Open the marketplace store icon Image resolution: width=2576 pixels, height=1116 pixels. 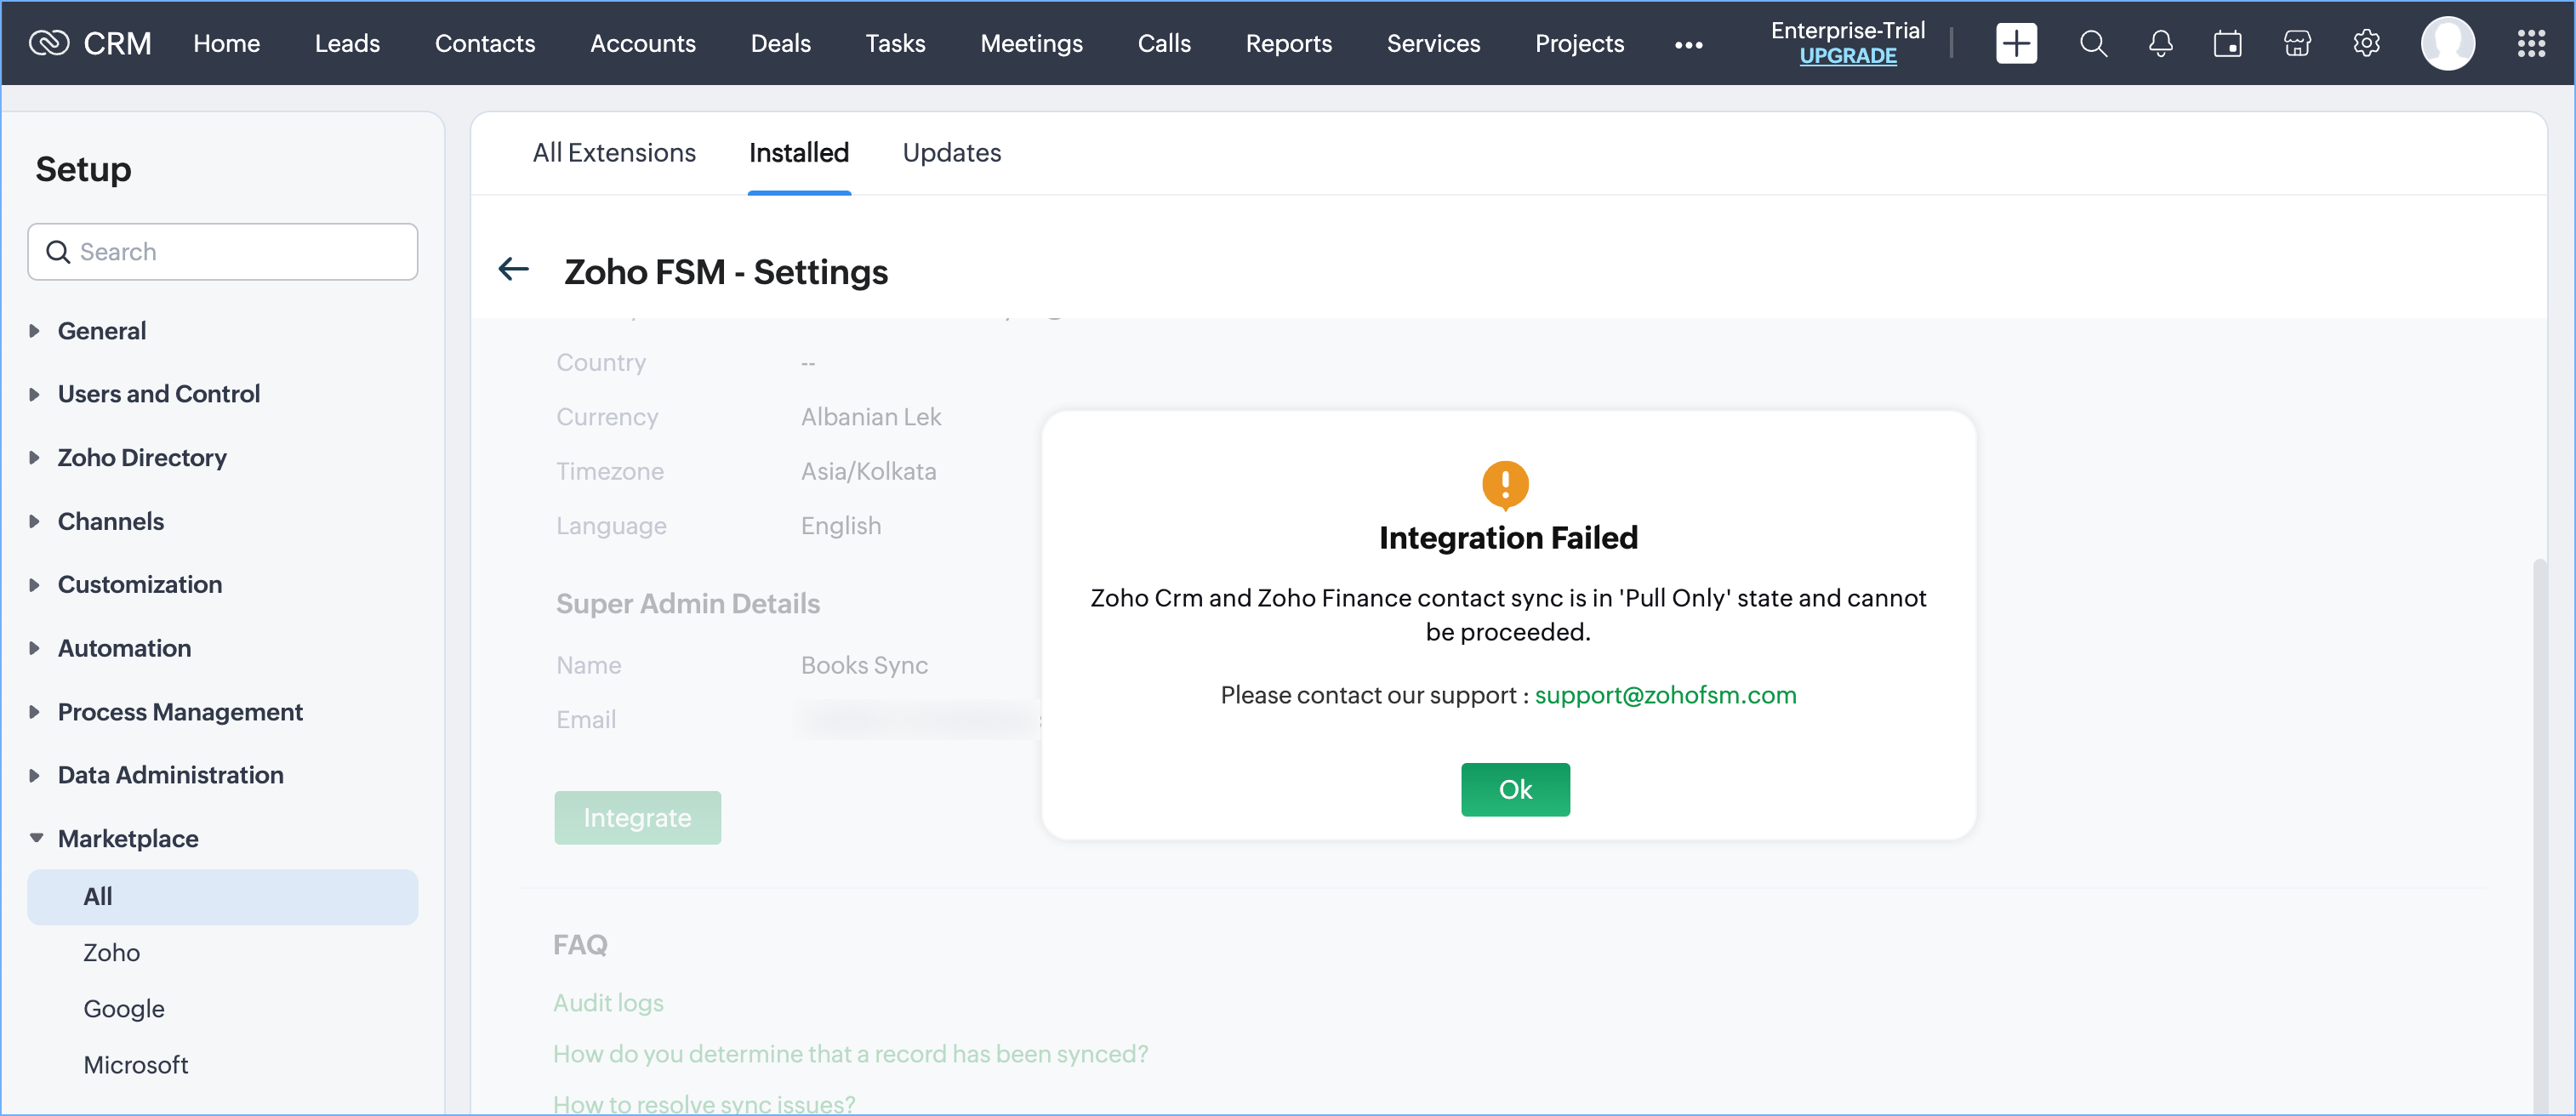tap(2297, 44)
